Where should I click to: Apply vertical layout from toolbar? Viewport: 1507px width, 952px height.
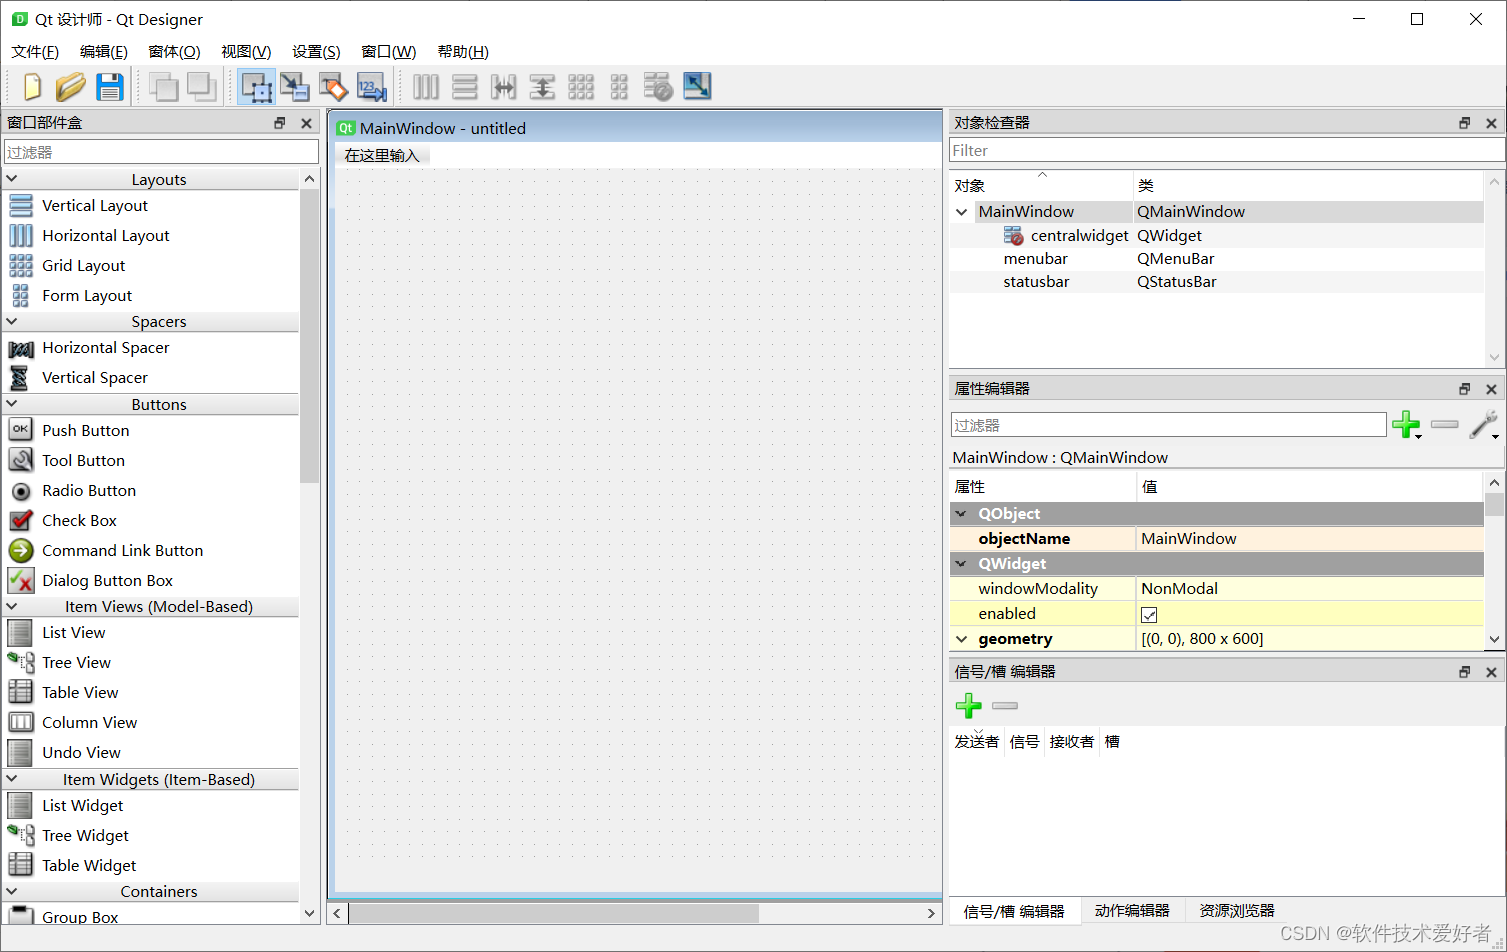click(464, 87)
